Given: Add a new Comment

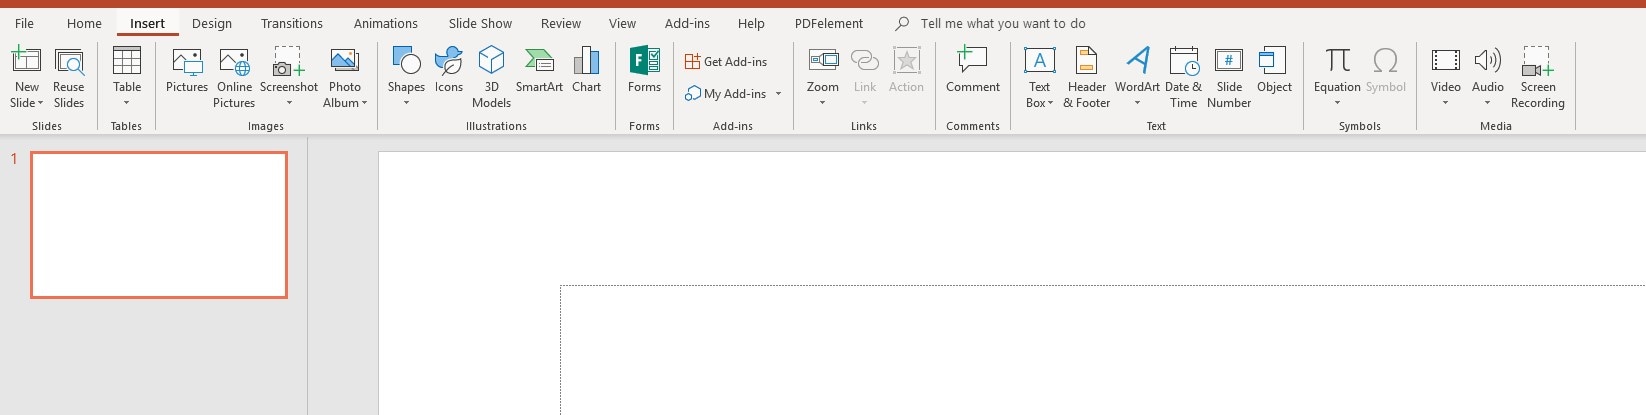Looking at the screenshot, I should (x=973, y=70).
